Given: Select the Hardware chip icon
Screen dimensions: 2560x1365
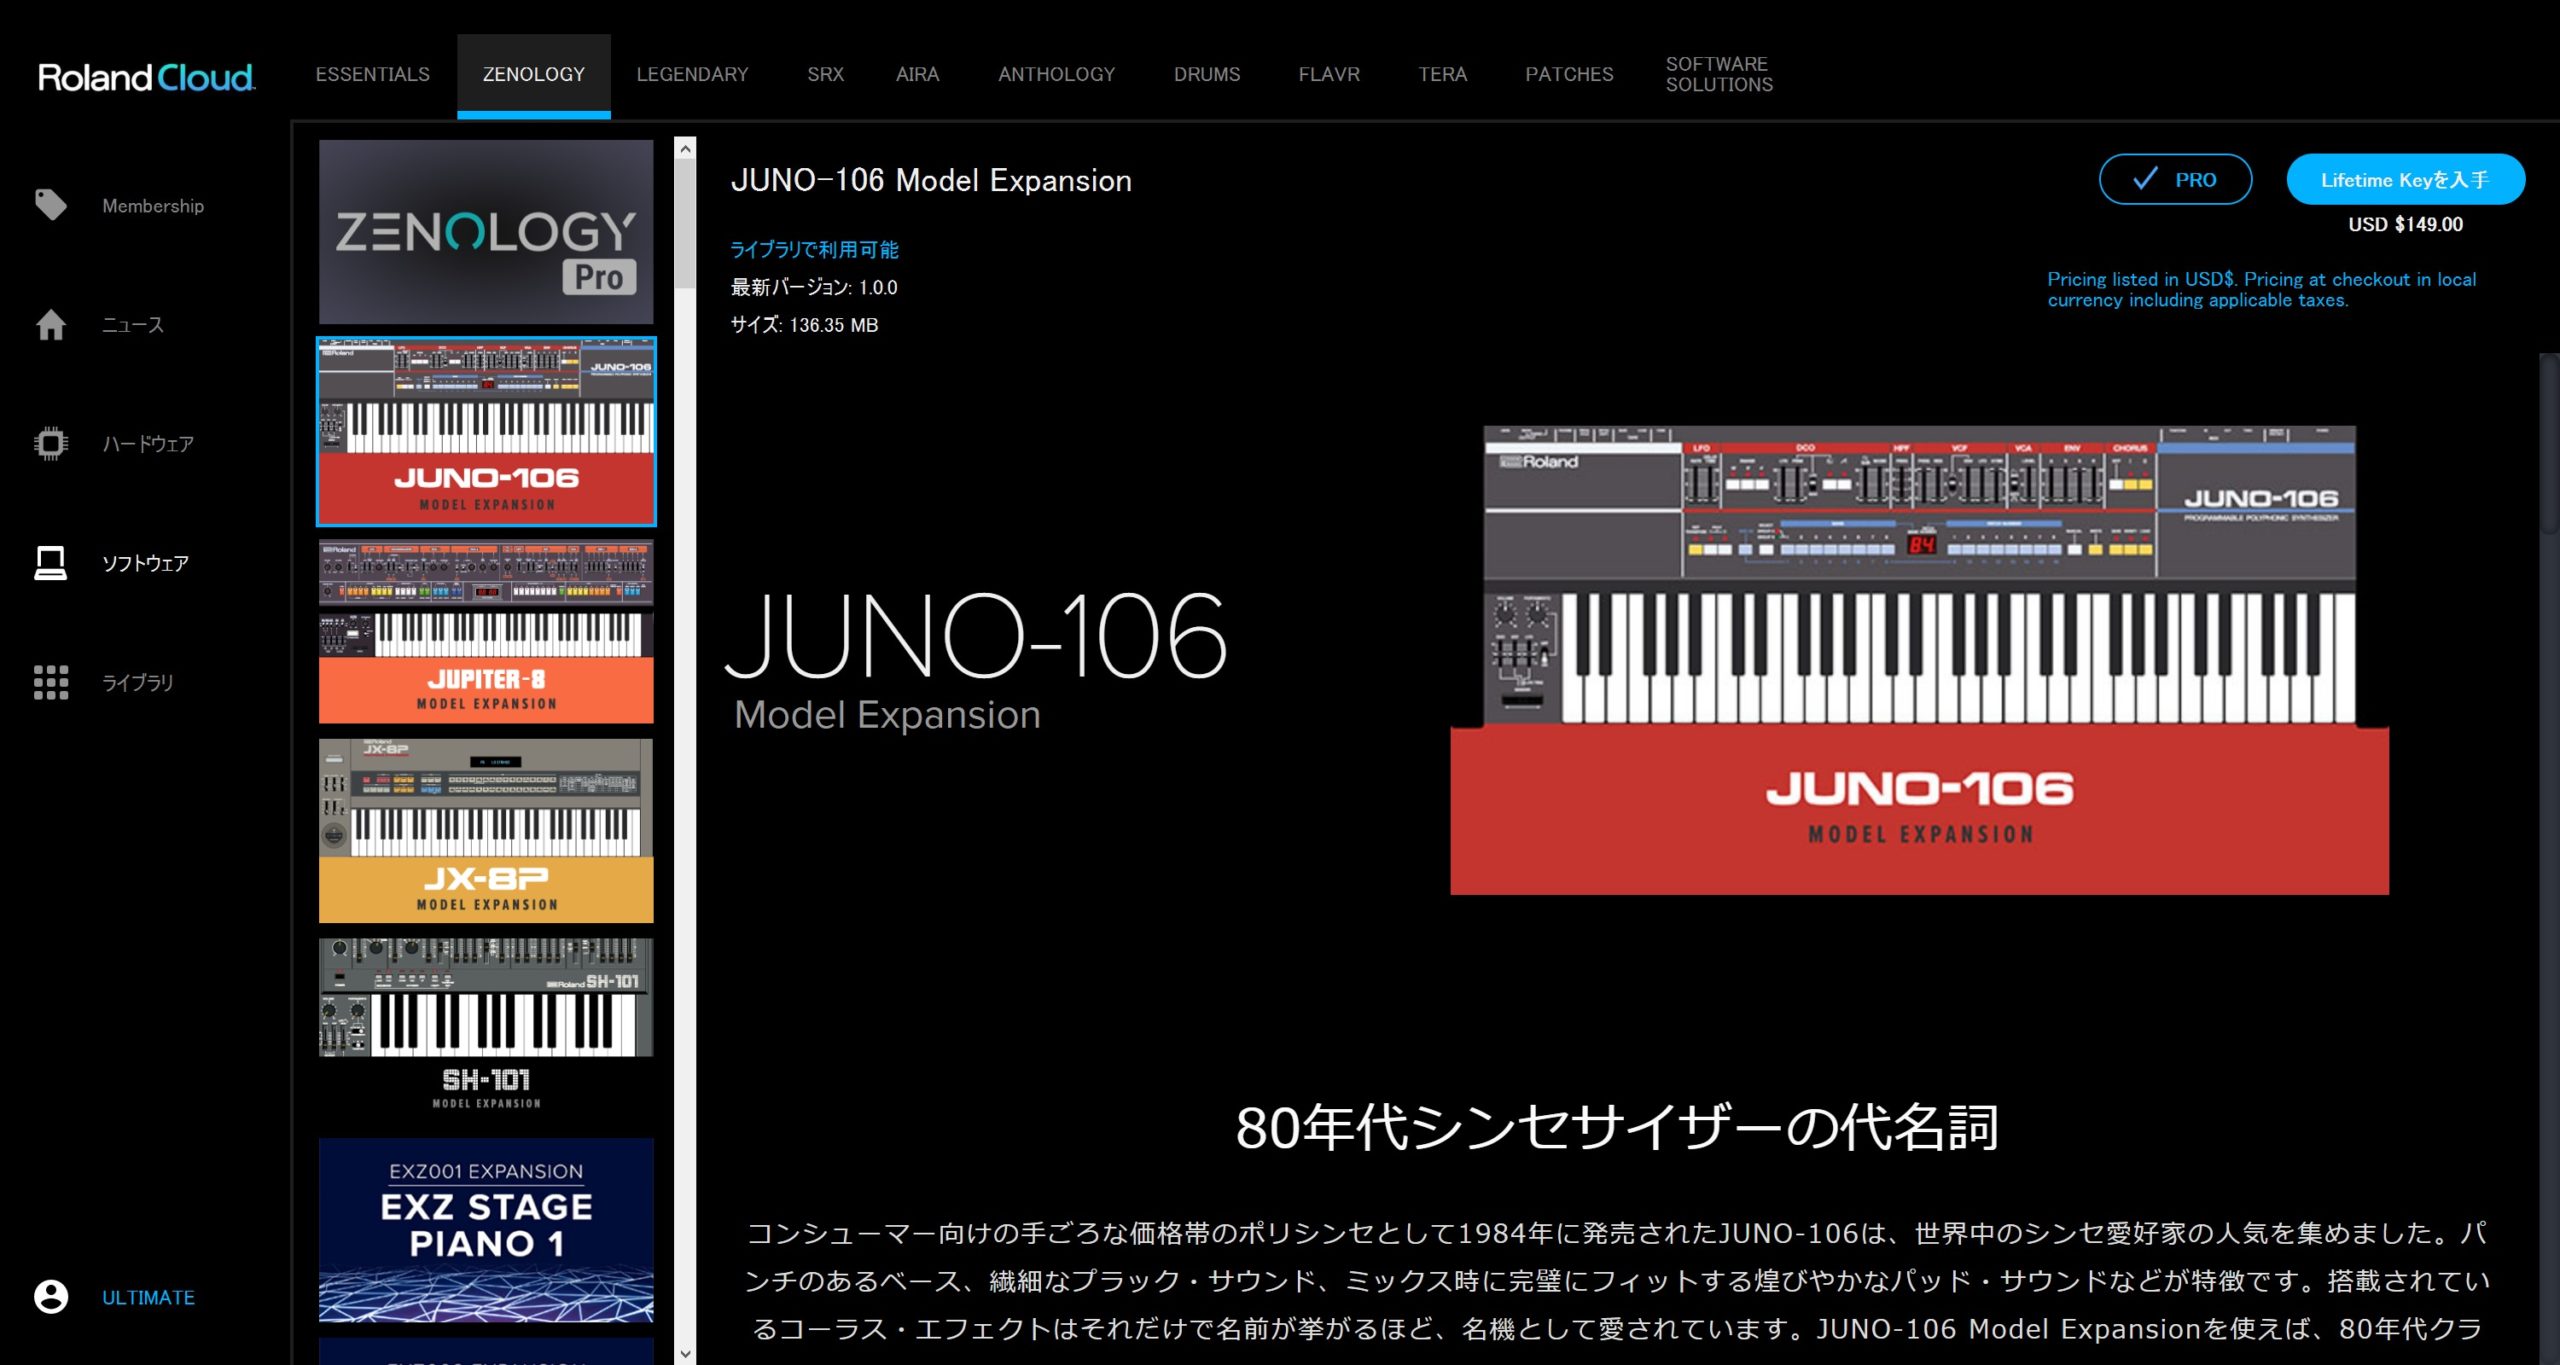Looking at the screenshot, I should [x=51, y=443].
